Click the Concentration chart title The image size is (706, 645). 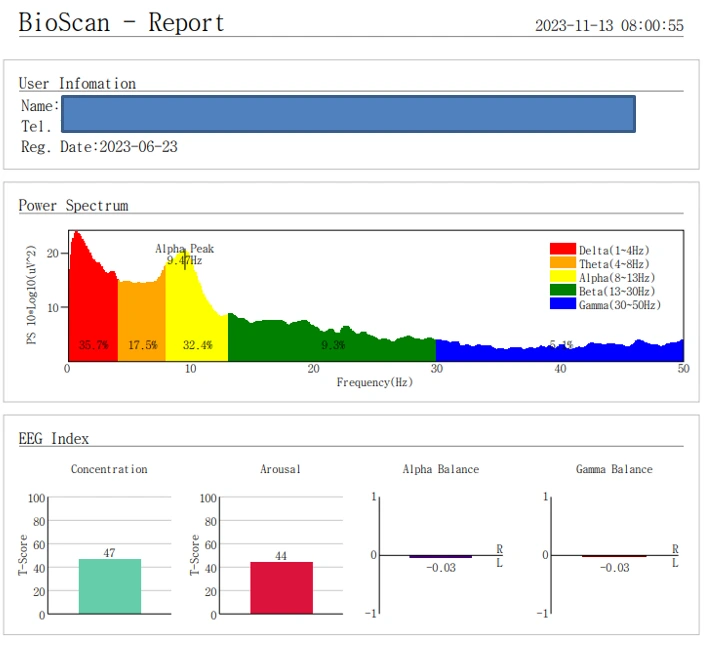pyautogui.click(x=109, y=469)
